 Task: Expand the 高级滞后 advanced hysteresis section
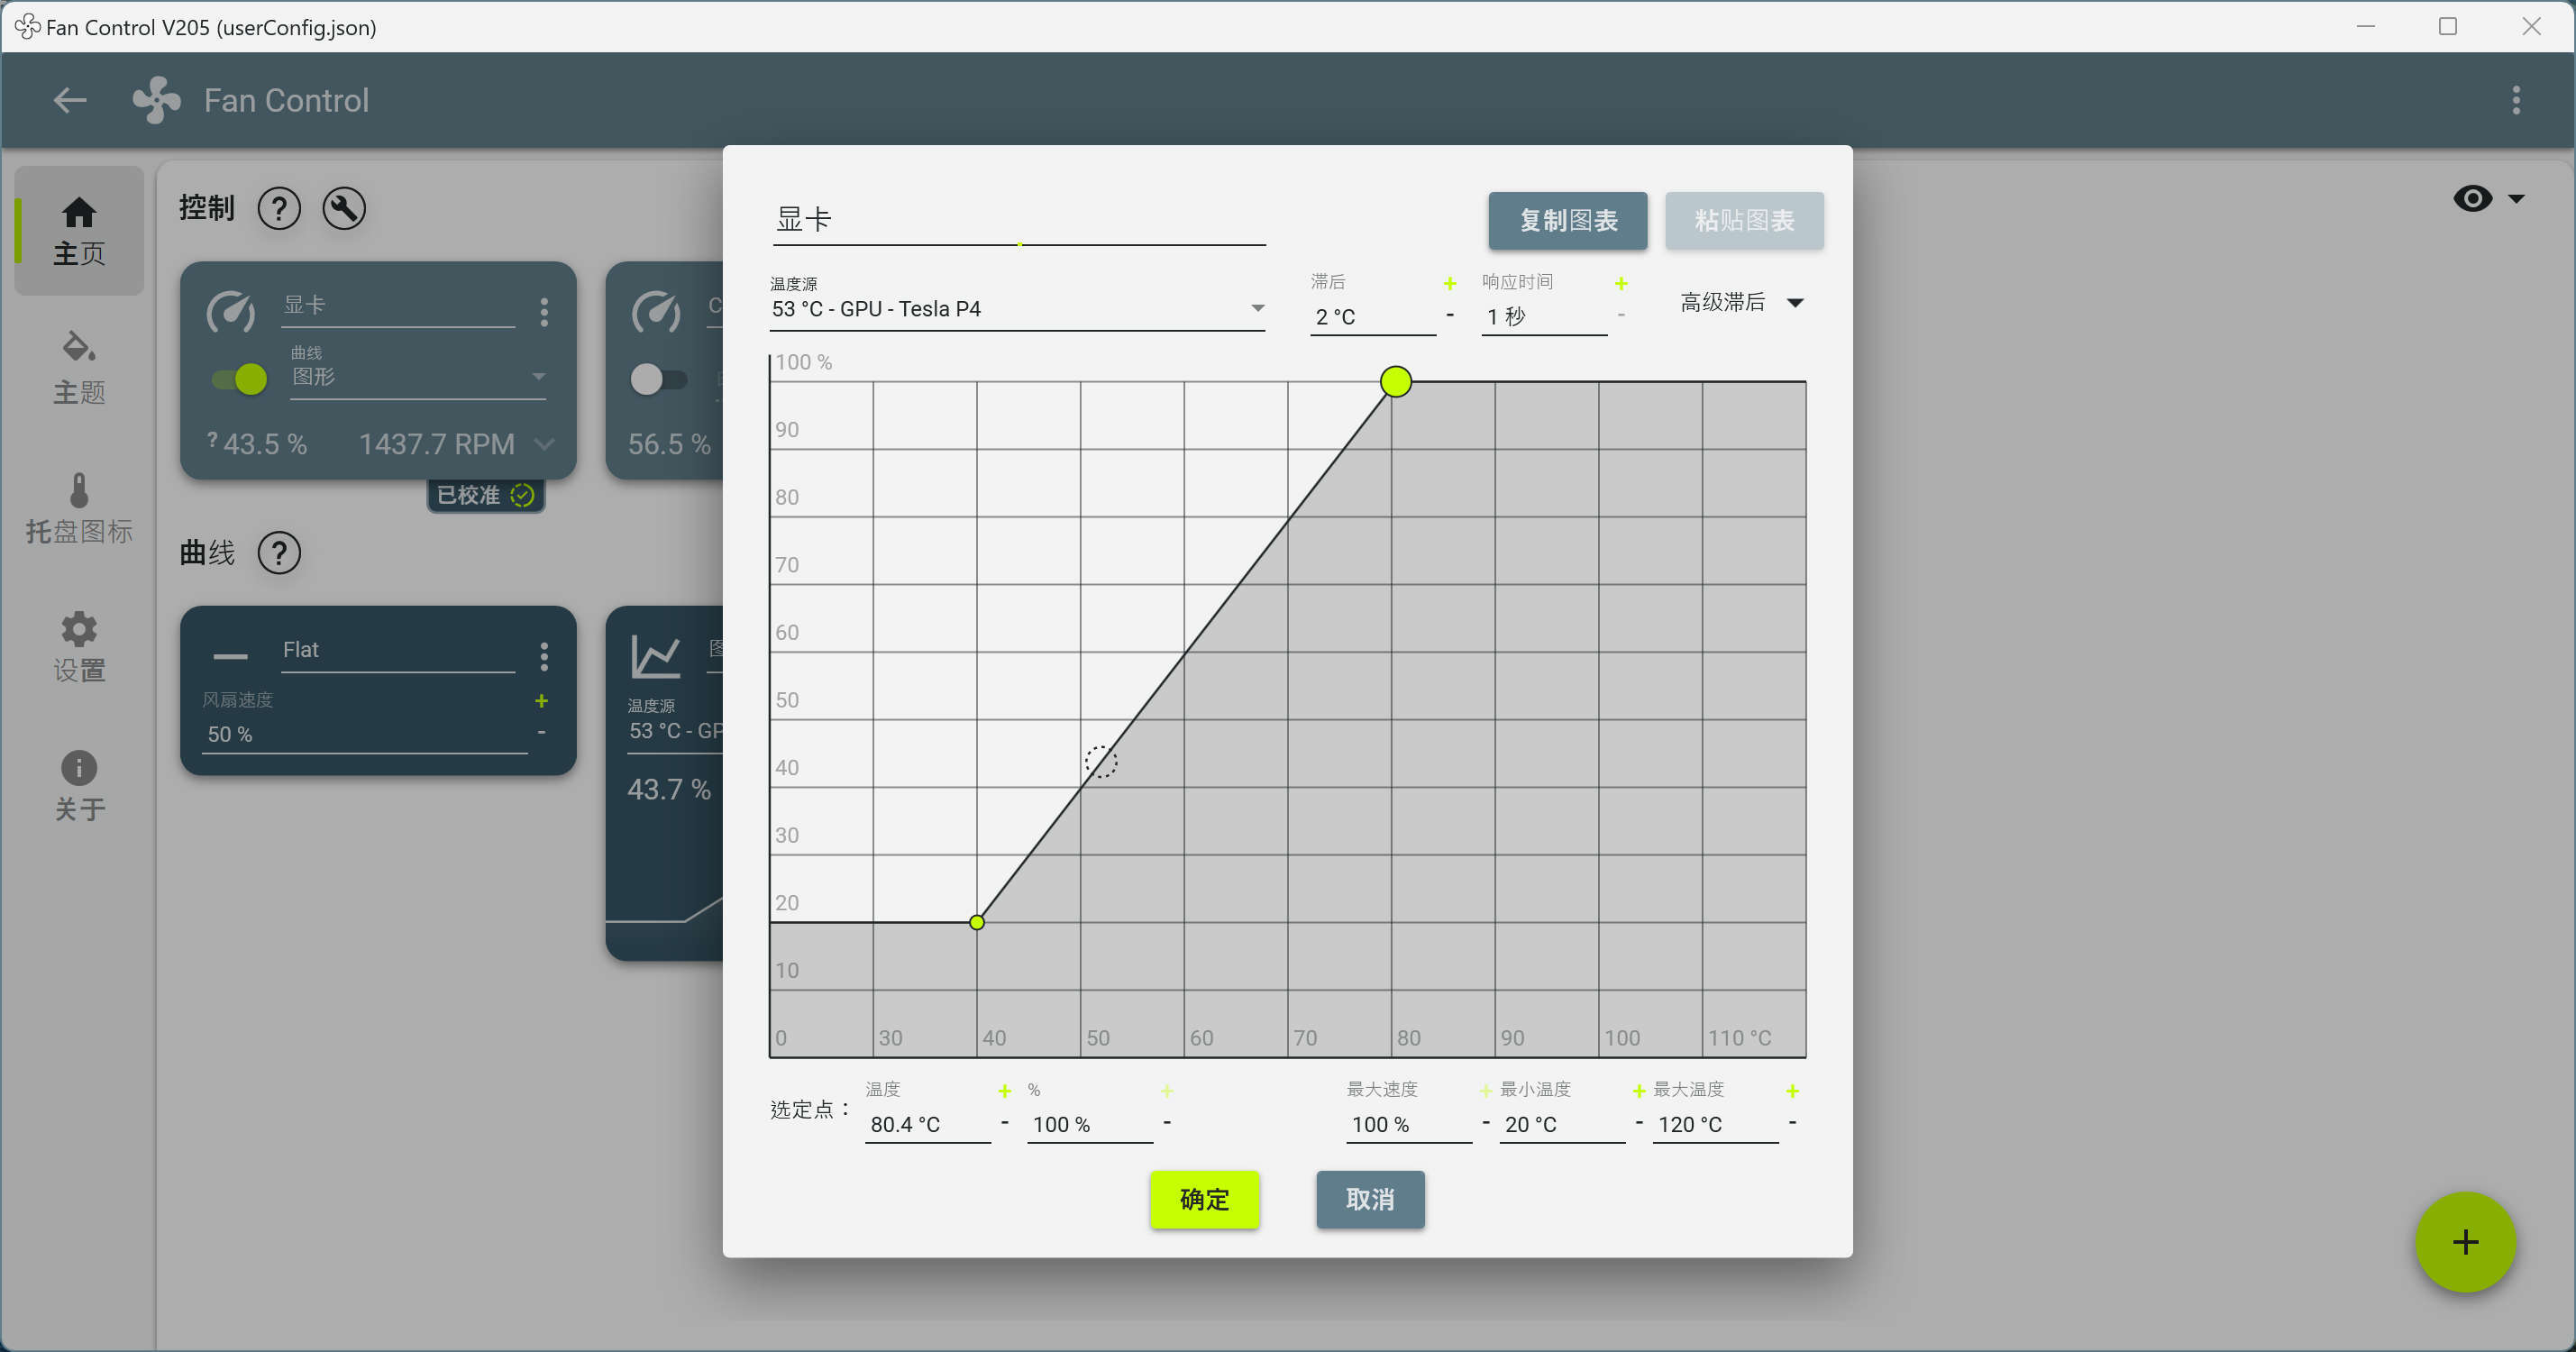pos(1741,302)
